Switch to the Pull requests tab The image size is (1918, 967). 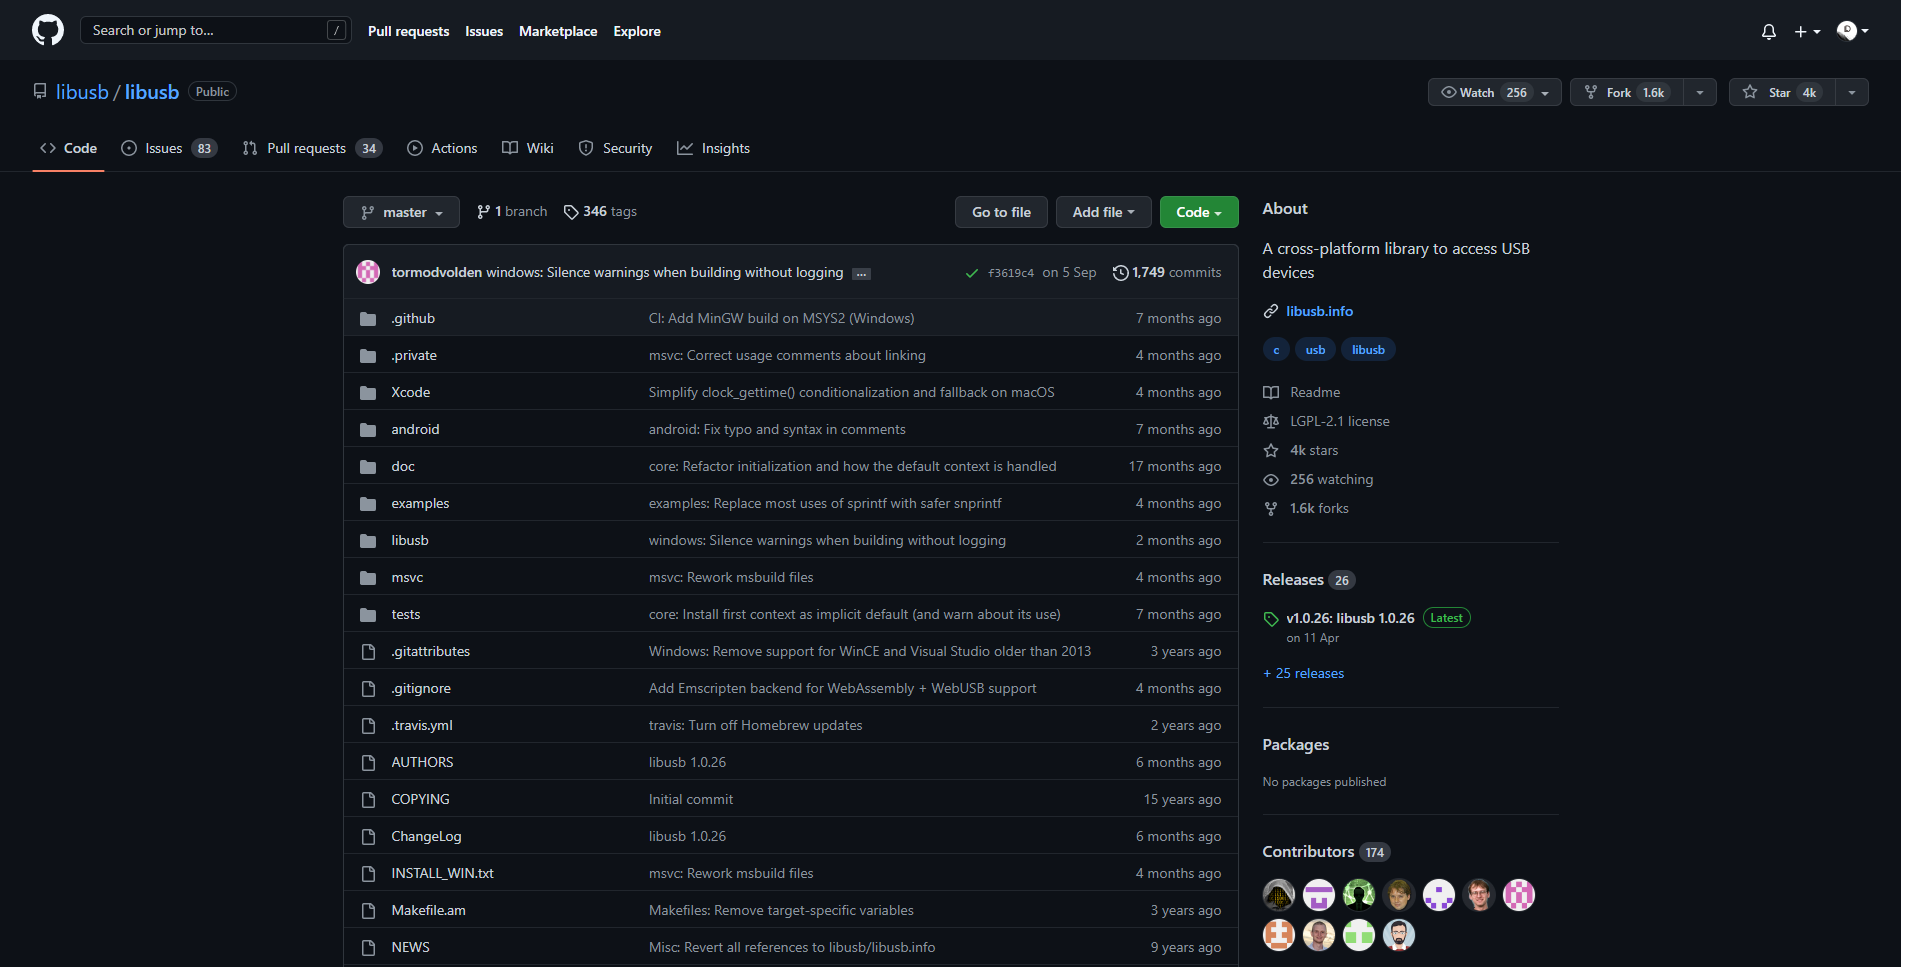[x=312, y=148]
